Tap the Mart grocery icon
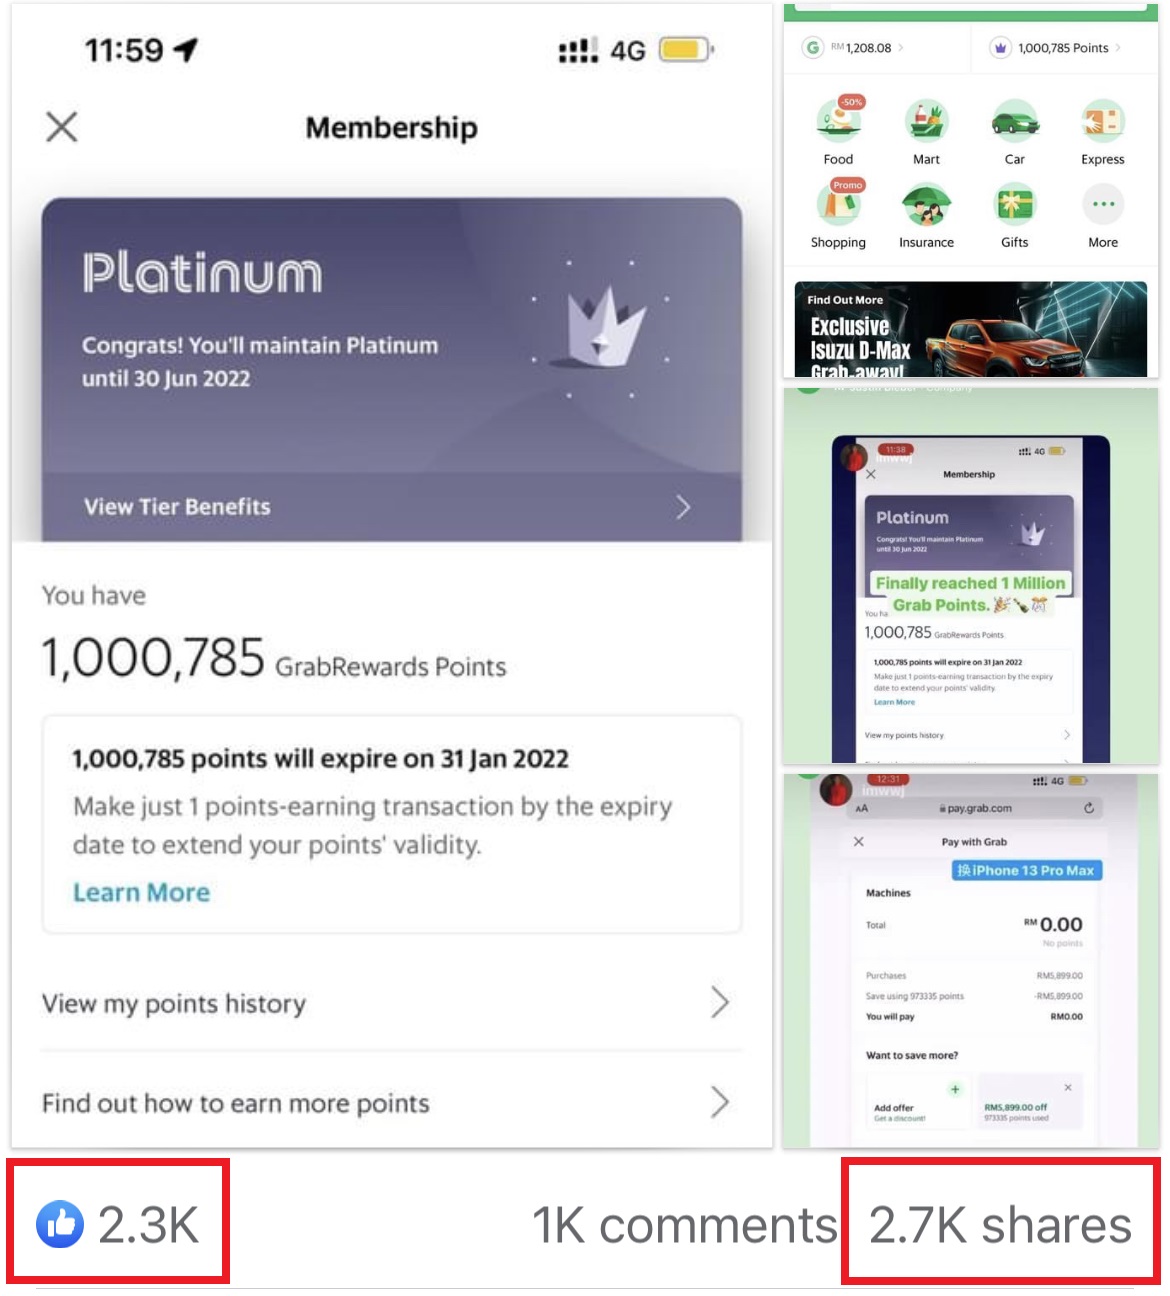Image resolution: width=1170 pixels, height=1296 pixels. [926, 122]
